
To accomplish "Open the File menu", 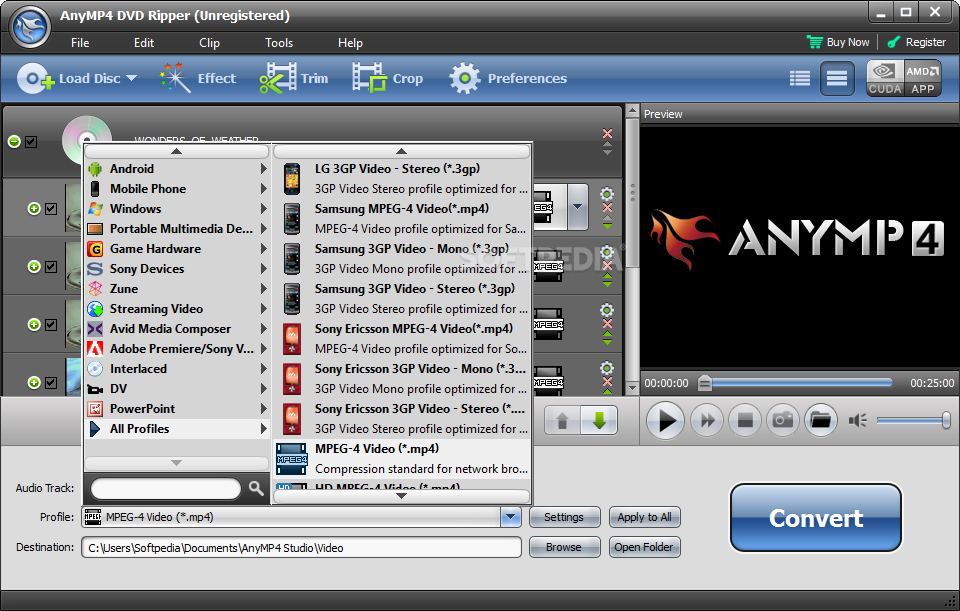I will 80,42.
